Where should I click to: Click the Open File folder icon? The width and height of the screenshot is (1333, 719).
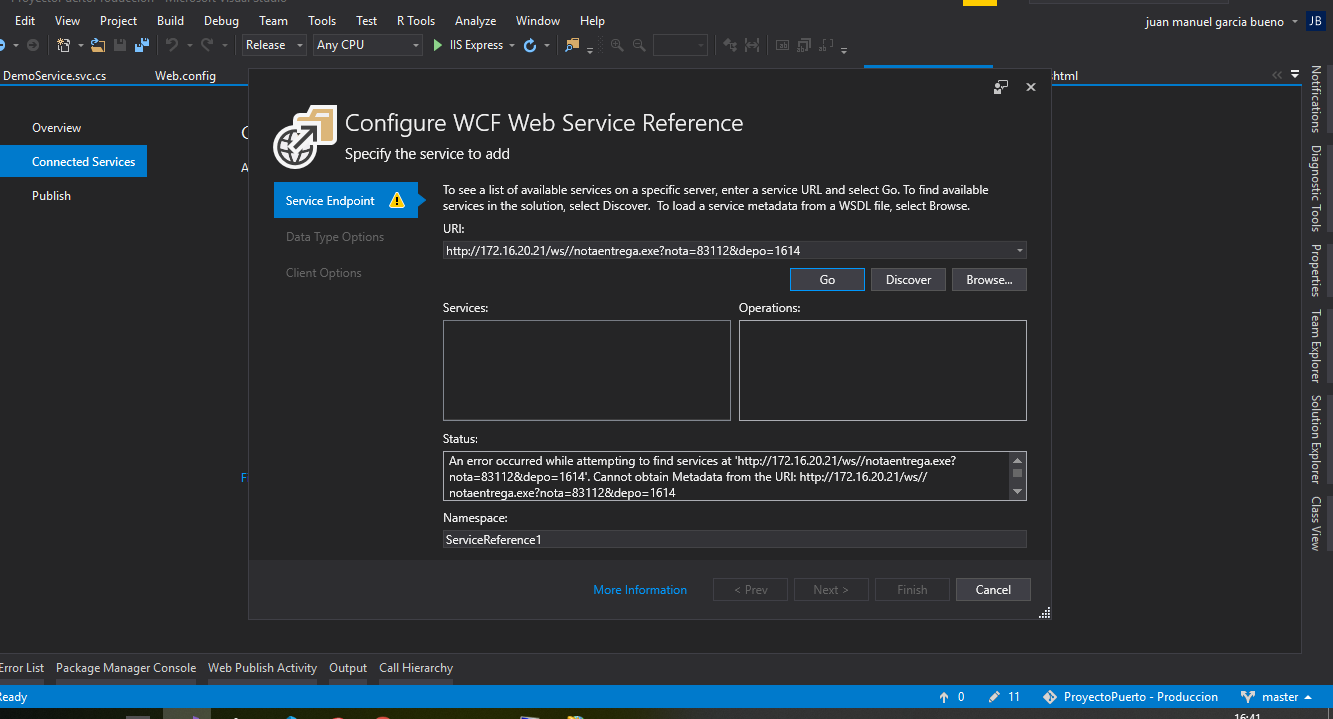coord(98,45)
